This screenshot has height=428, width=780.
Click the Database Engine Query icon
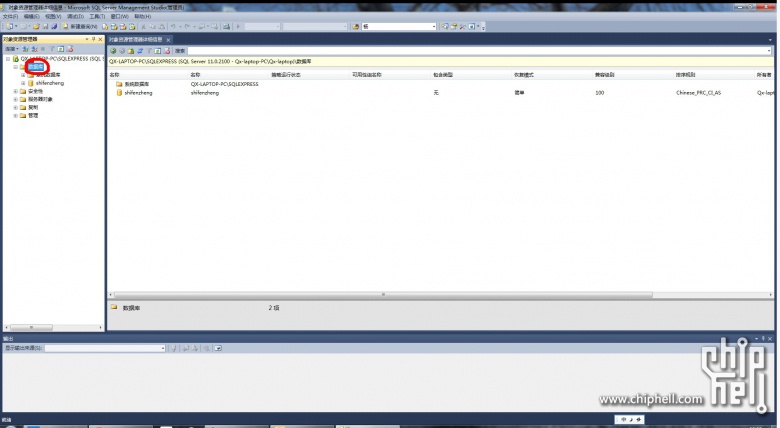(105, 26)
